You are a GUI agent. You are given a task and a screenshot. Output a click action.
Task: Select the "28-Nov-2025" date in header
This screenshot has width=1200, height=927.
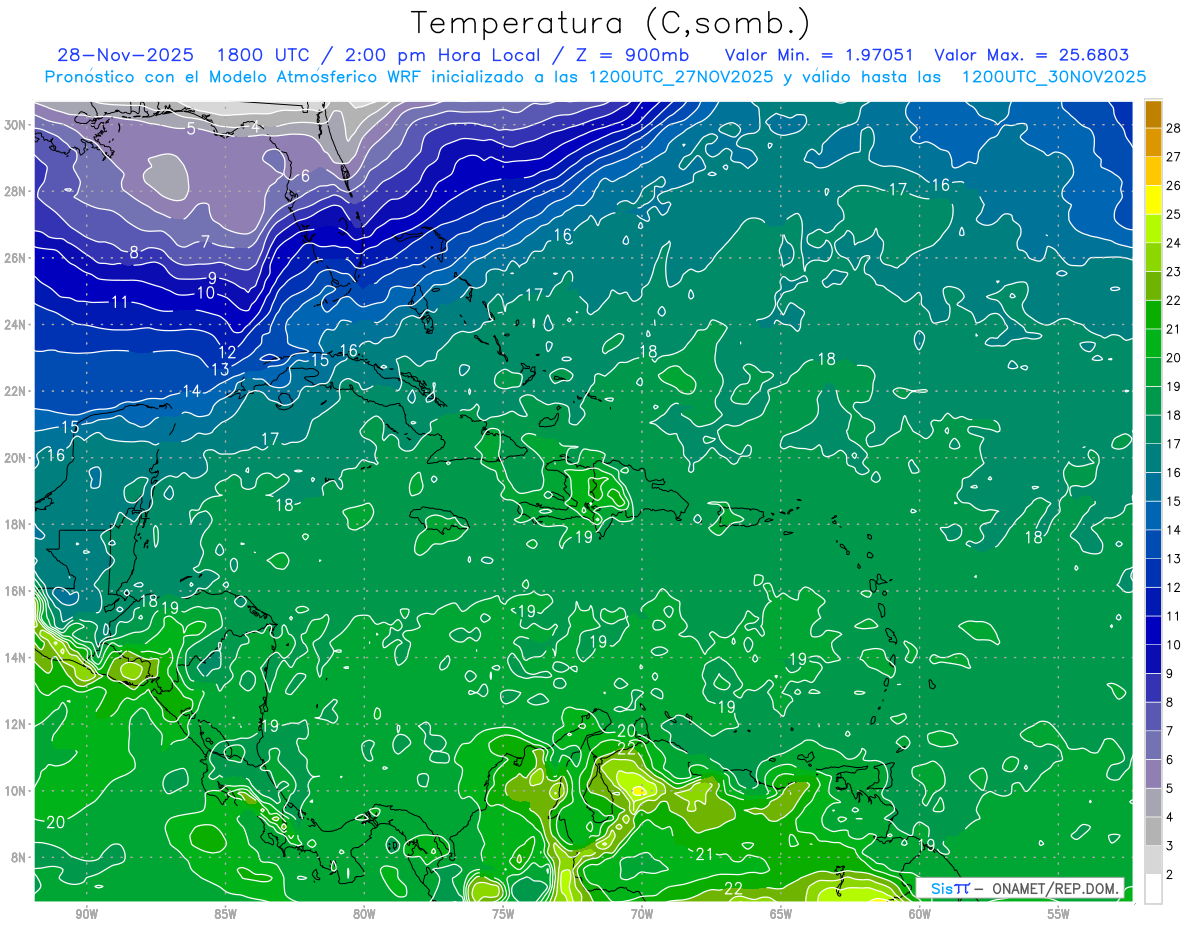[125, 55]
